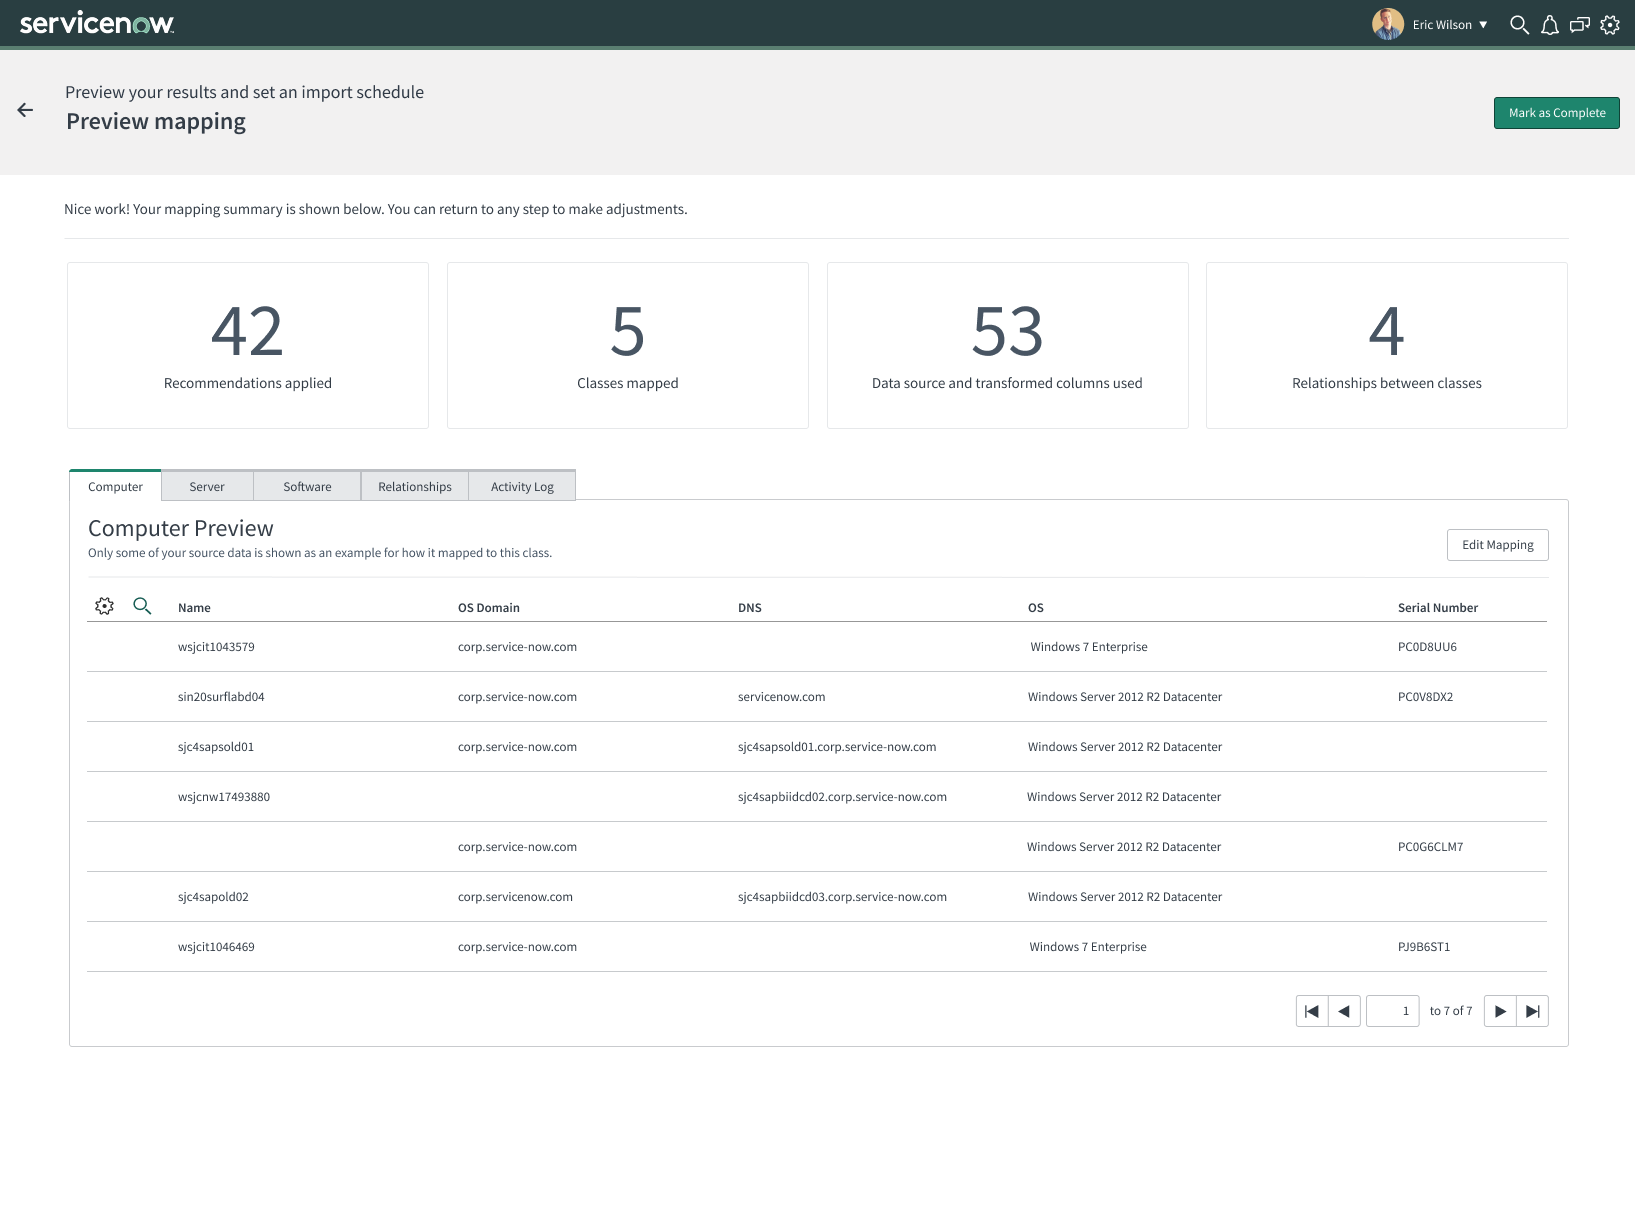The width and height of the screenshot is (1635, 1206).
Task: Click Windows 7 Enterprise in wsjcit1046469 row
Action: 1088,947
